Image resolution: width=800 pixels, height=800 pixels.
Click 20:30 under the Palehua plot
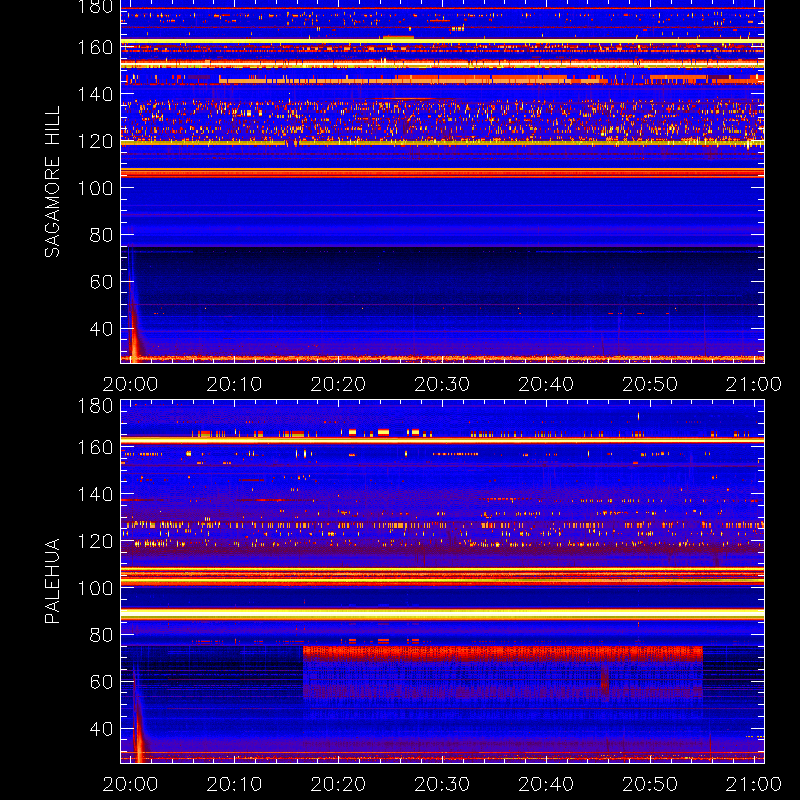tap(442, 784)
